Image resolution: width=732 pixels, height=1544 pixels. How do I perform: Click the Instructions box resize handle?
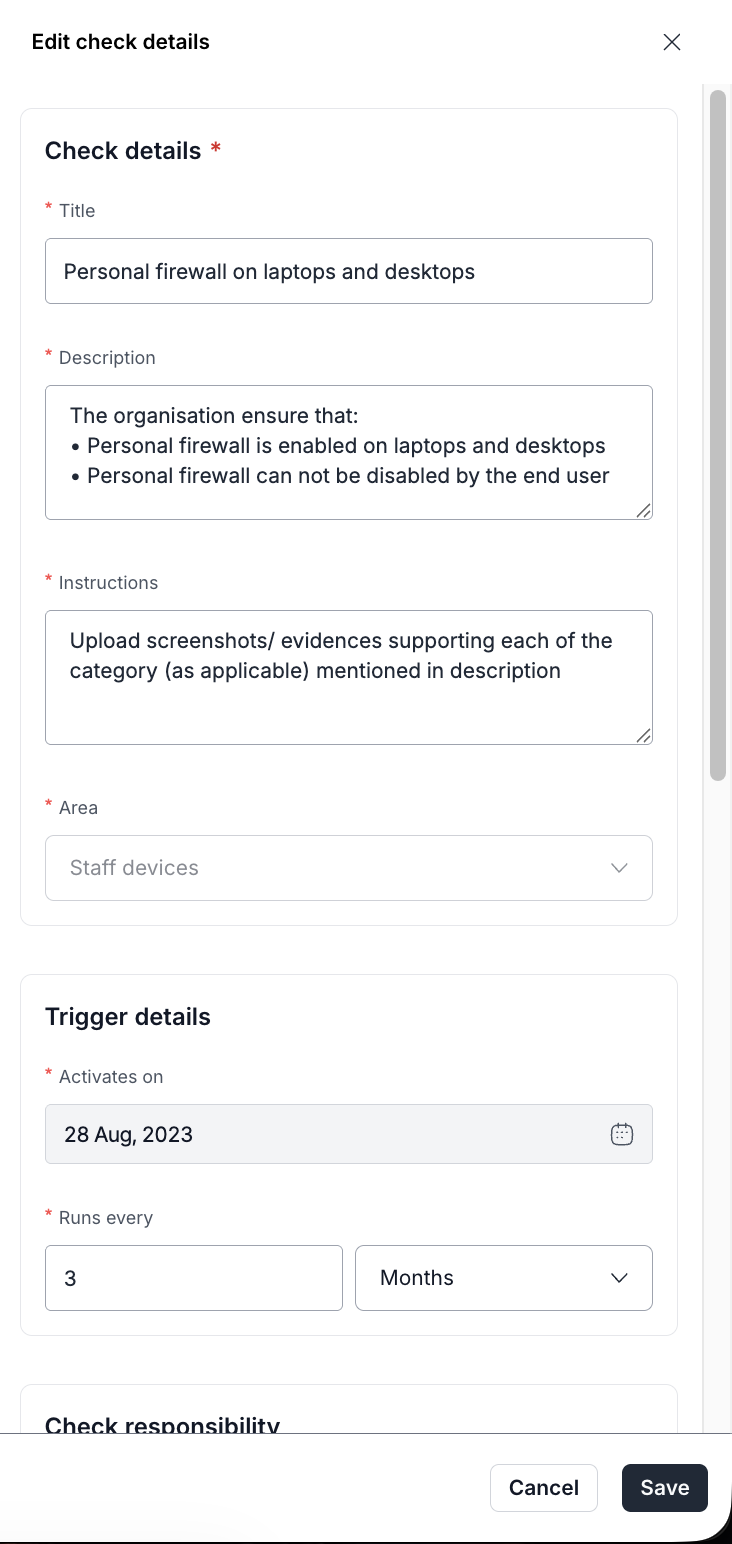644,736
